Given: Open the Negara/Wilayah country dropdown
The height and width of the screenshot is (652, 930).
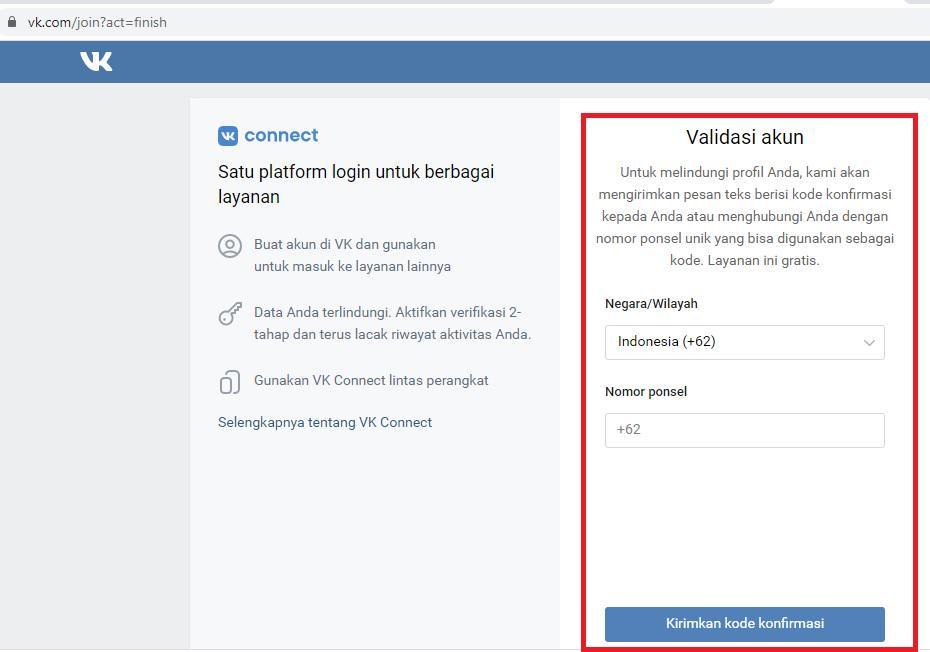Looking at the screenshot, I should point(744,342).
